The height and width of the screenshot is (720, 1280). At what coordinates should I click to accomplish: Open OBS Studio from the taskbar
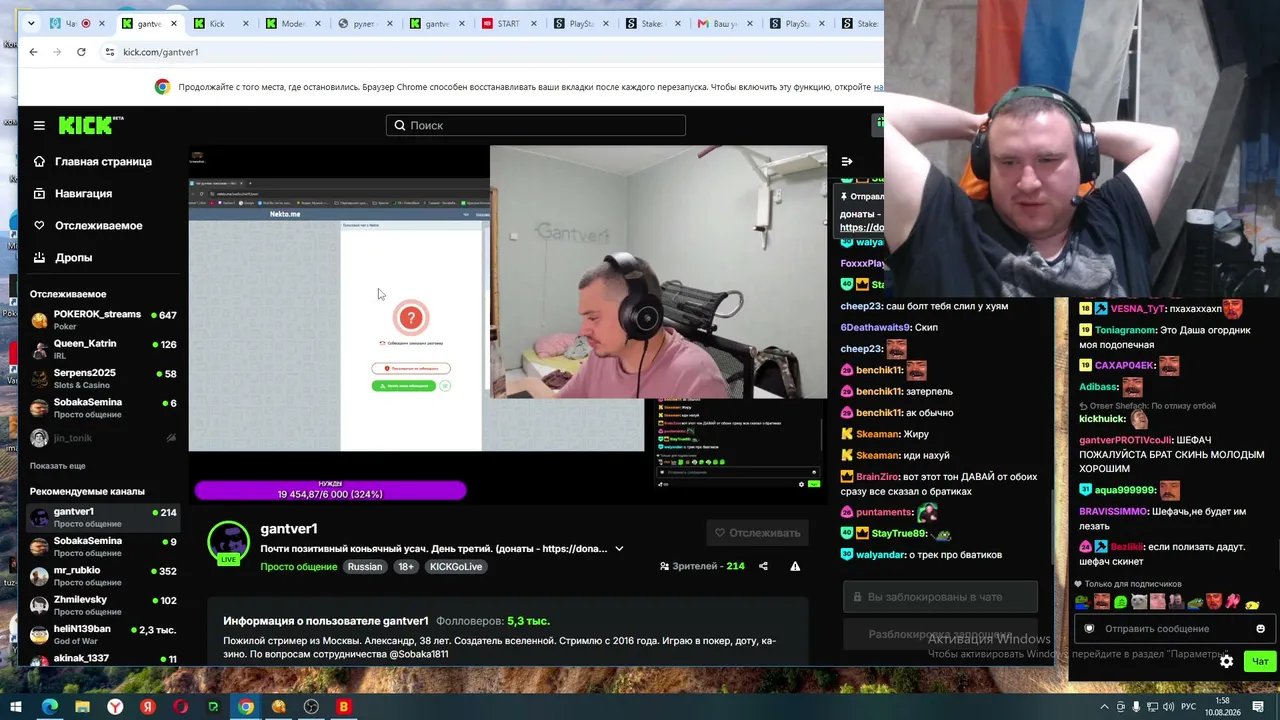coord(311,707)
